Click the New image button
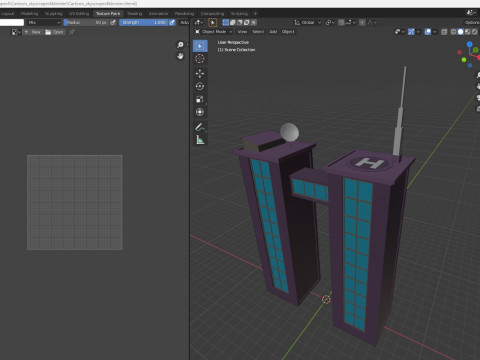This screenshot has height=360, width=480. [33, 32]
